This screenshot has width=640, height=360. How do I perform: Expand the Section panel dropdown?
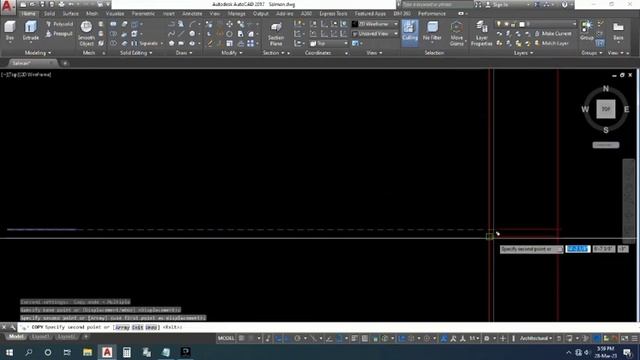click(x=273, y=53)
